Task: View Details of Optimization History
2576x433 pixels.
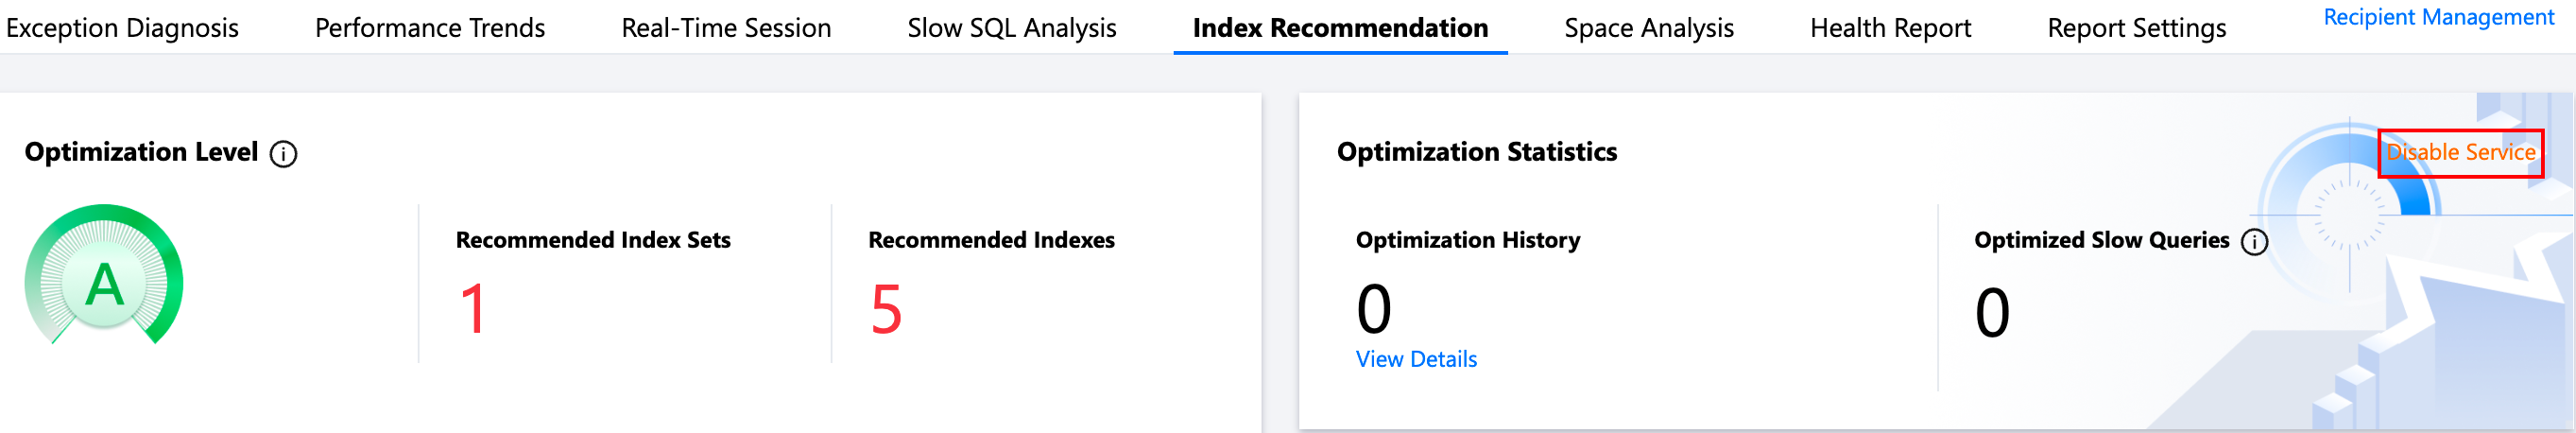Action: tap(1416, 359)
